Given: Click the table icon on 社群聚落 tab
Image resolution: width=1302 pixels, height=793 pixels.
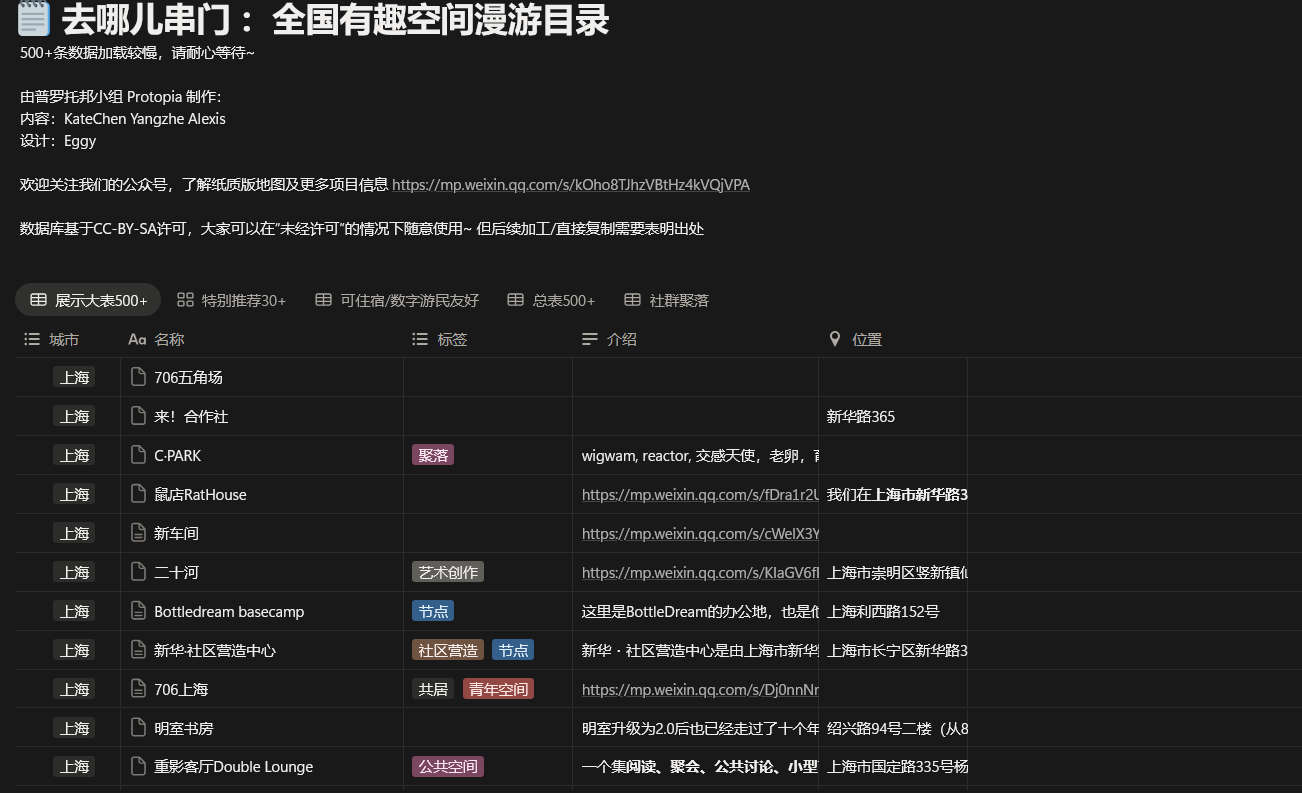Looking at the screenshot, I should pyautogui.click(x=632, y=300).
